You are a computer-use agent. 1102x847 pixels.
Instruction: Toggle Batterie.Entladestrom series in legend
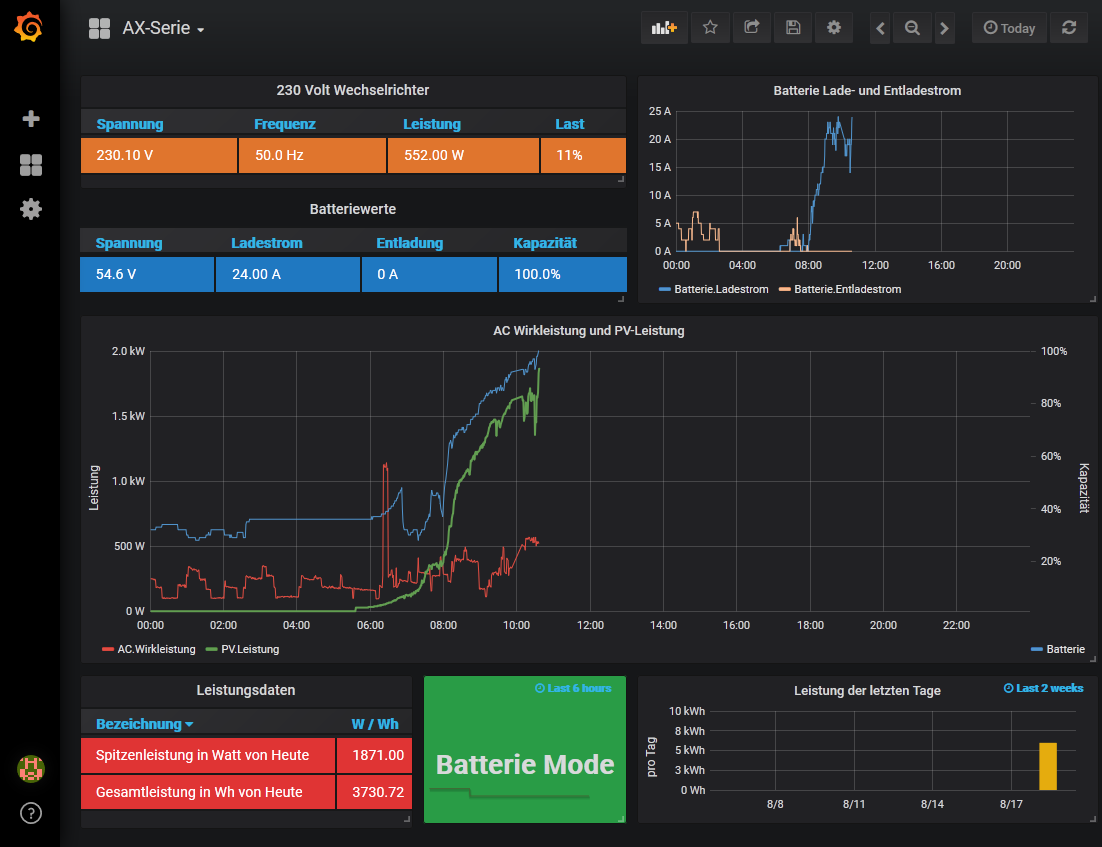[x=846, y=289]
